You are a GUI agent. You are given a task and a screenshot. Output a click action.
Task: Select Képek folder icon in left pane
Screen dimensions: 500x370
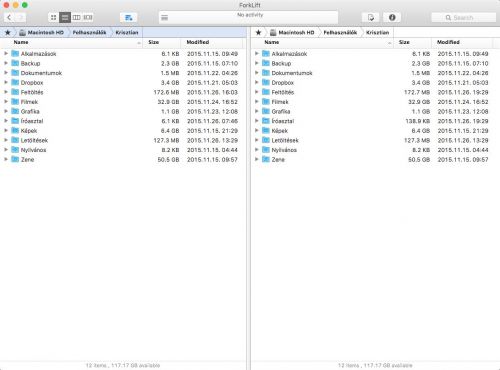click(x=15, y=130)
